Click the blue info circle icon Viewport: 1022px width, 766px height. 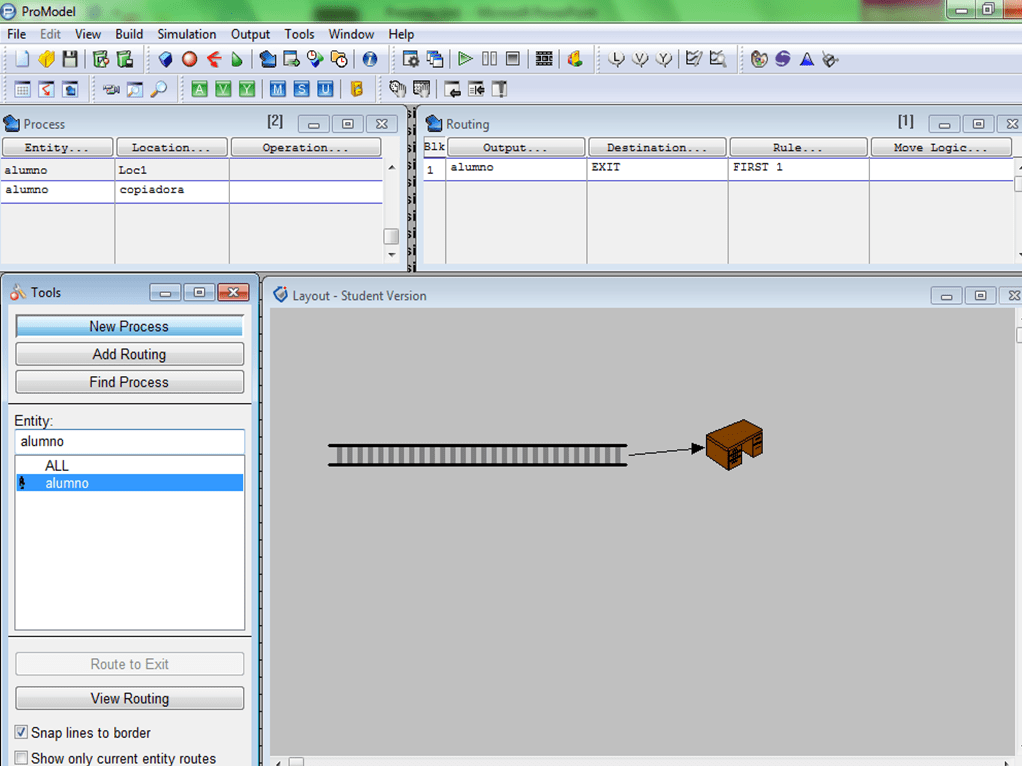pyautogui.click(x=369, y=60)
